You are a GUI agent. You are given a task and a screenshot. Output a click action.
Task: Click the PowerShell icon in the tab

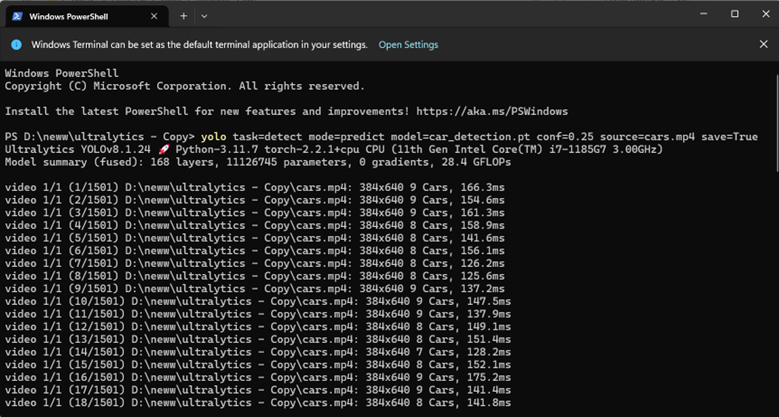pos(17,16)
